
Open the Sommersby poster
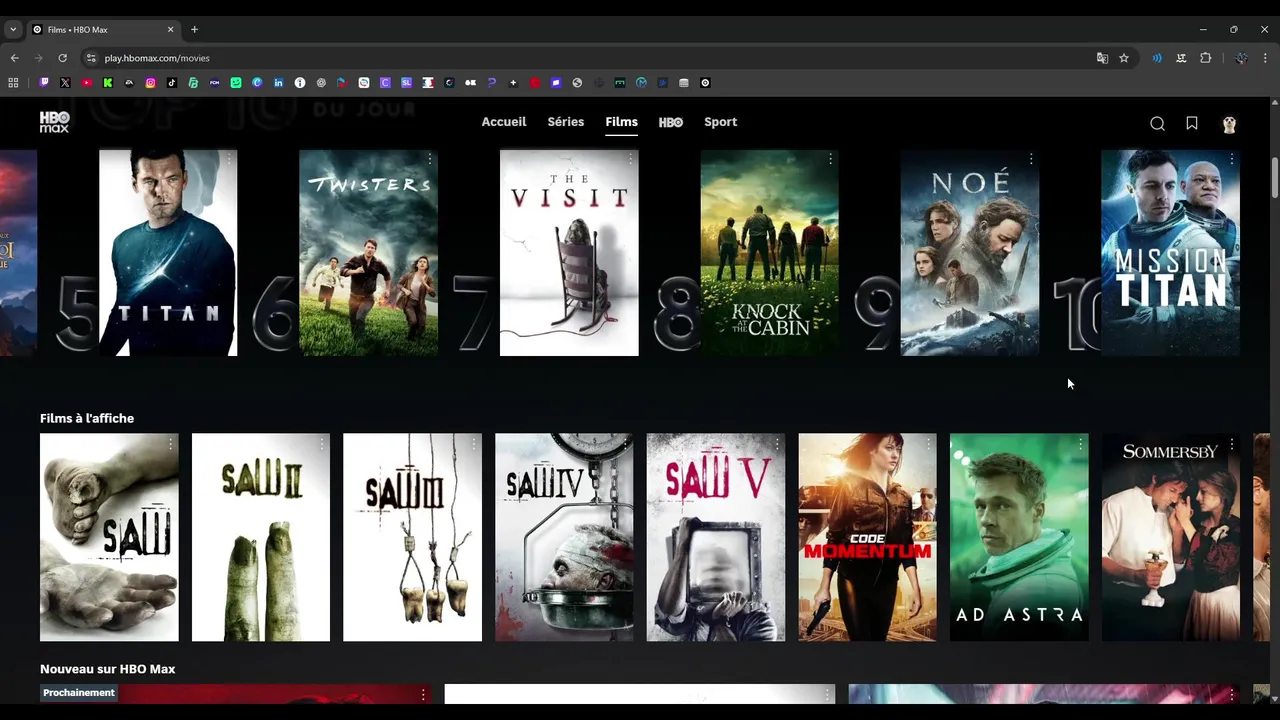[x=1171, y=537]
